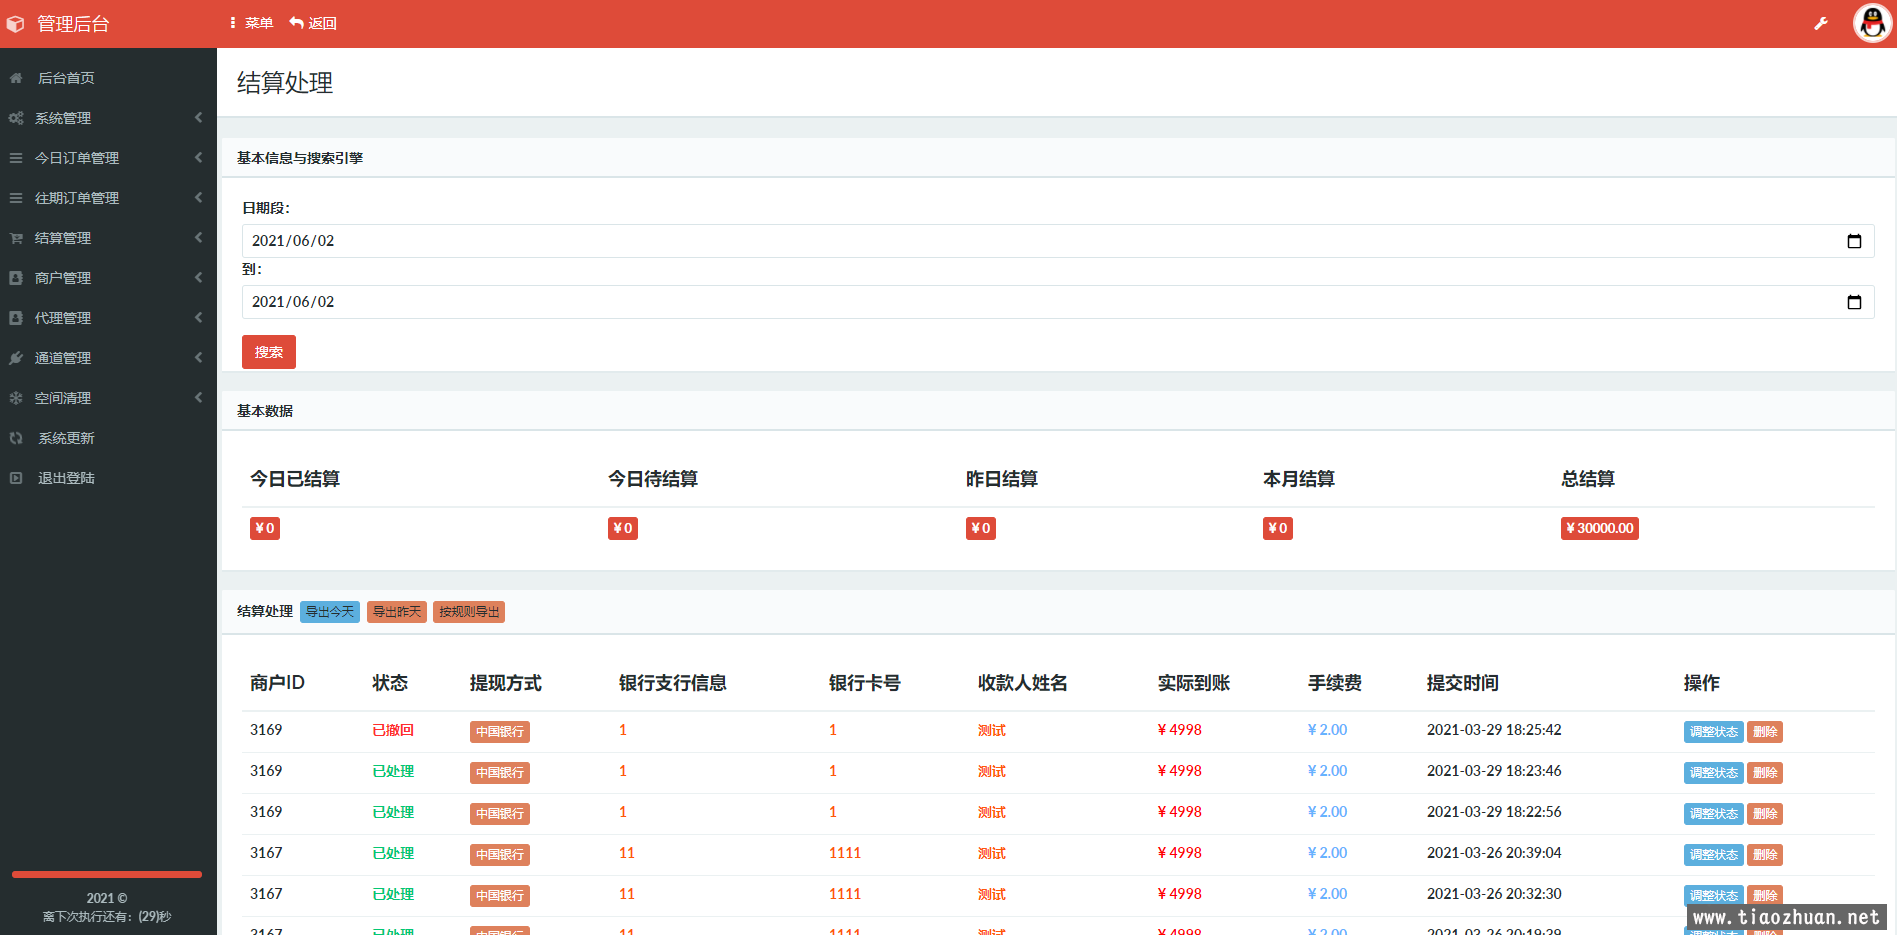Screen dimensions: 1897x935
Task: Expand the 今日订单管理 chevron
Action: click(198, 158)
